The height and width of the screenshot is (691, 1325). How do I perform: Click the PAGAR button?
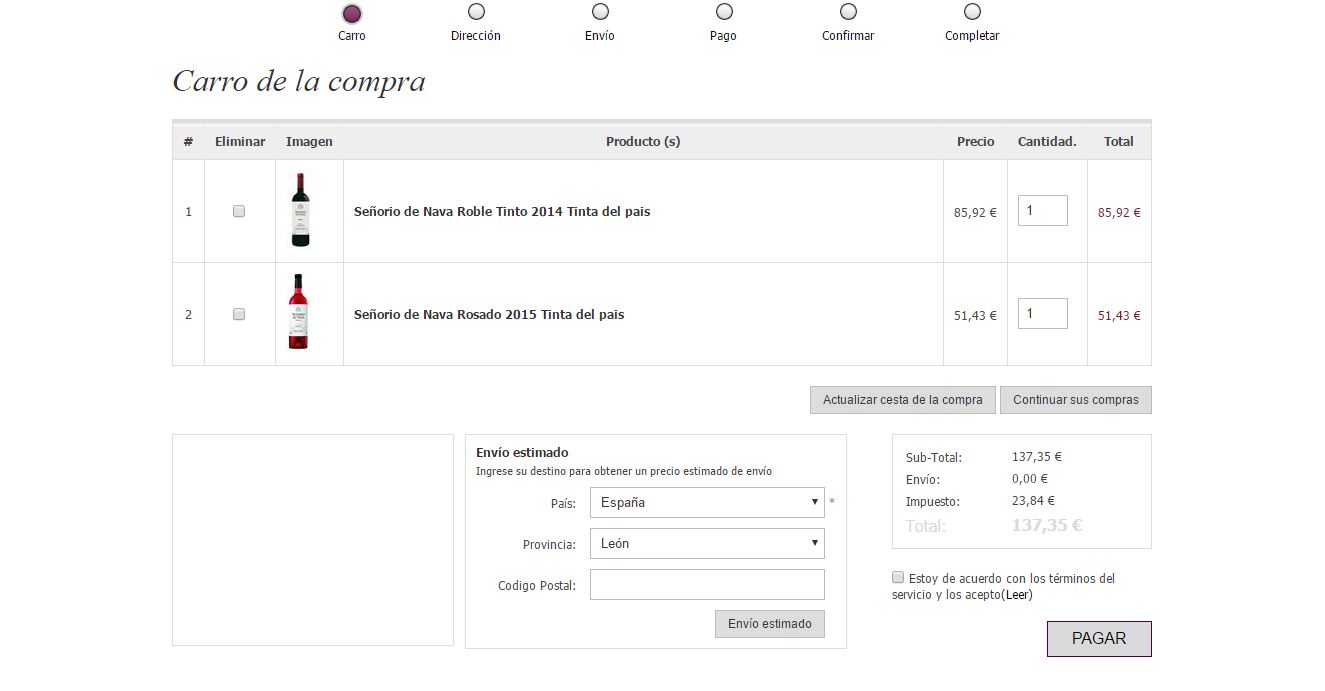(x=1099, y=639)
